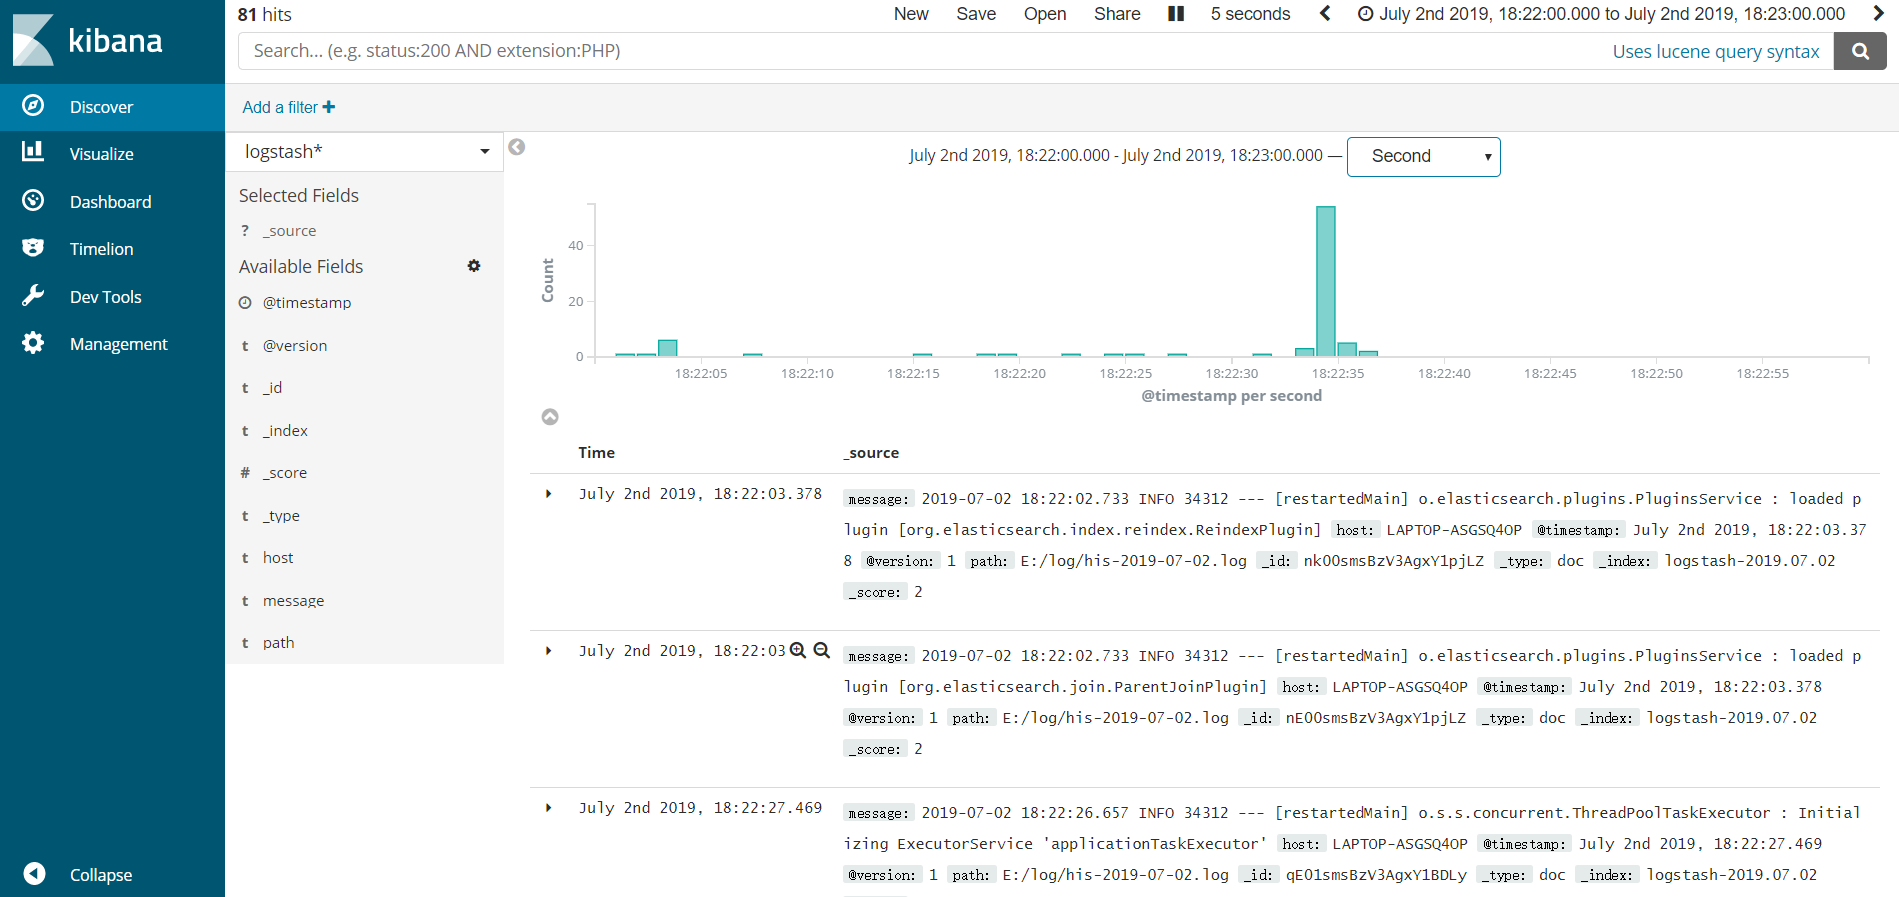Select _source under Selected Fields

289,231
